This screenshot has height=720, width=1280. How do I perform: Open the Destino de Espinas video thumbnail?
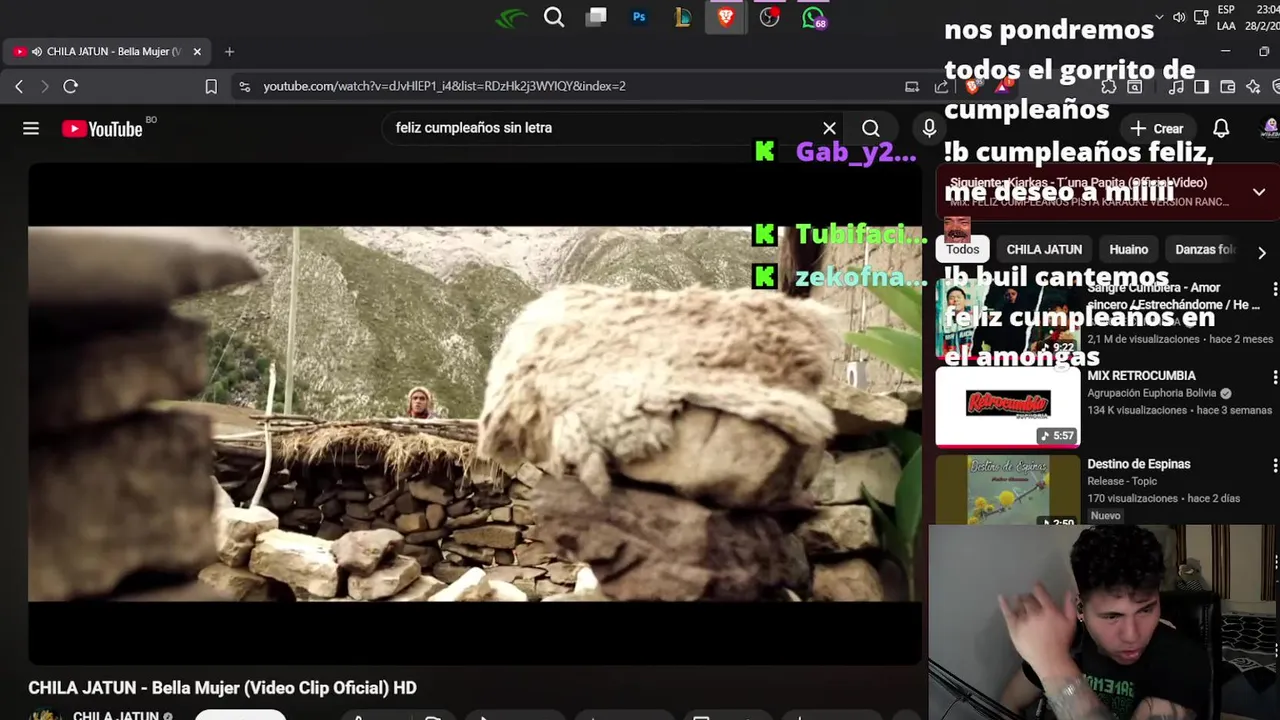click(x=1008, y=490)
